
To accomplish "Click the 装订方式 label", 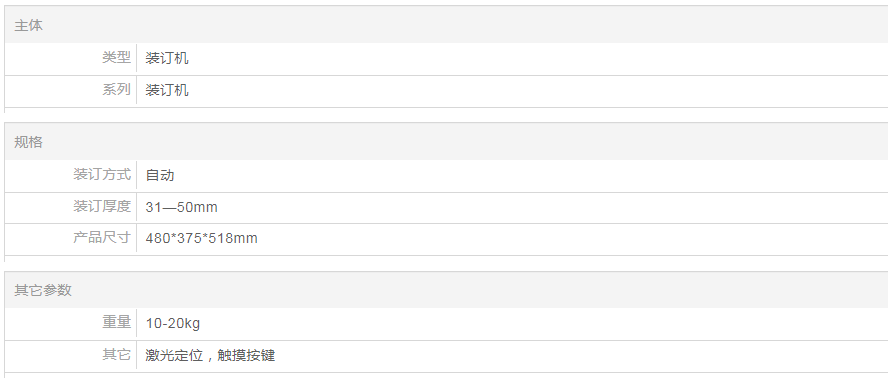I will tap(102, 175).
